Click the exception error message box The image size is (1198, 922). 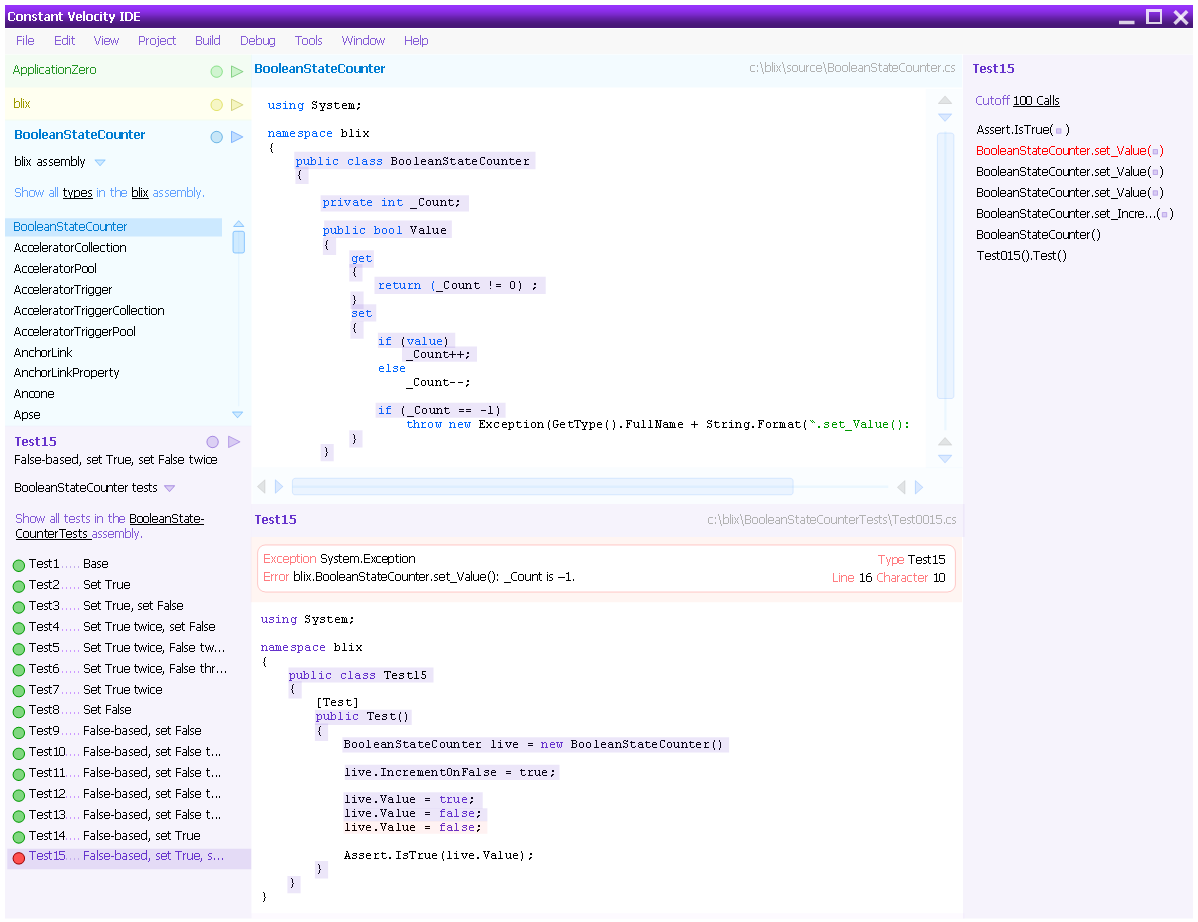point(607,568)
